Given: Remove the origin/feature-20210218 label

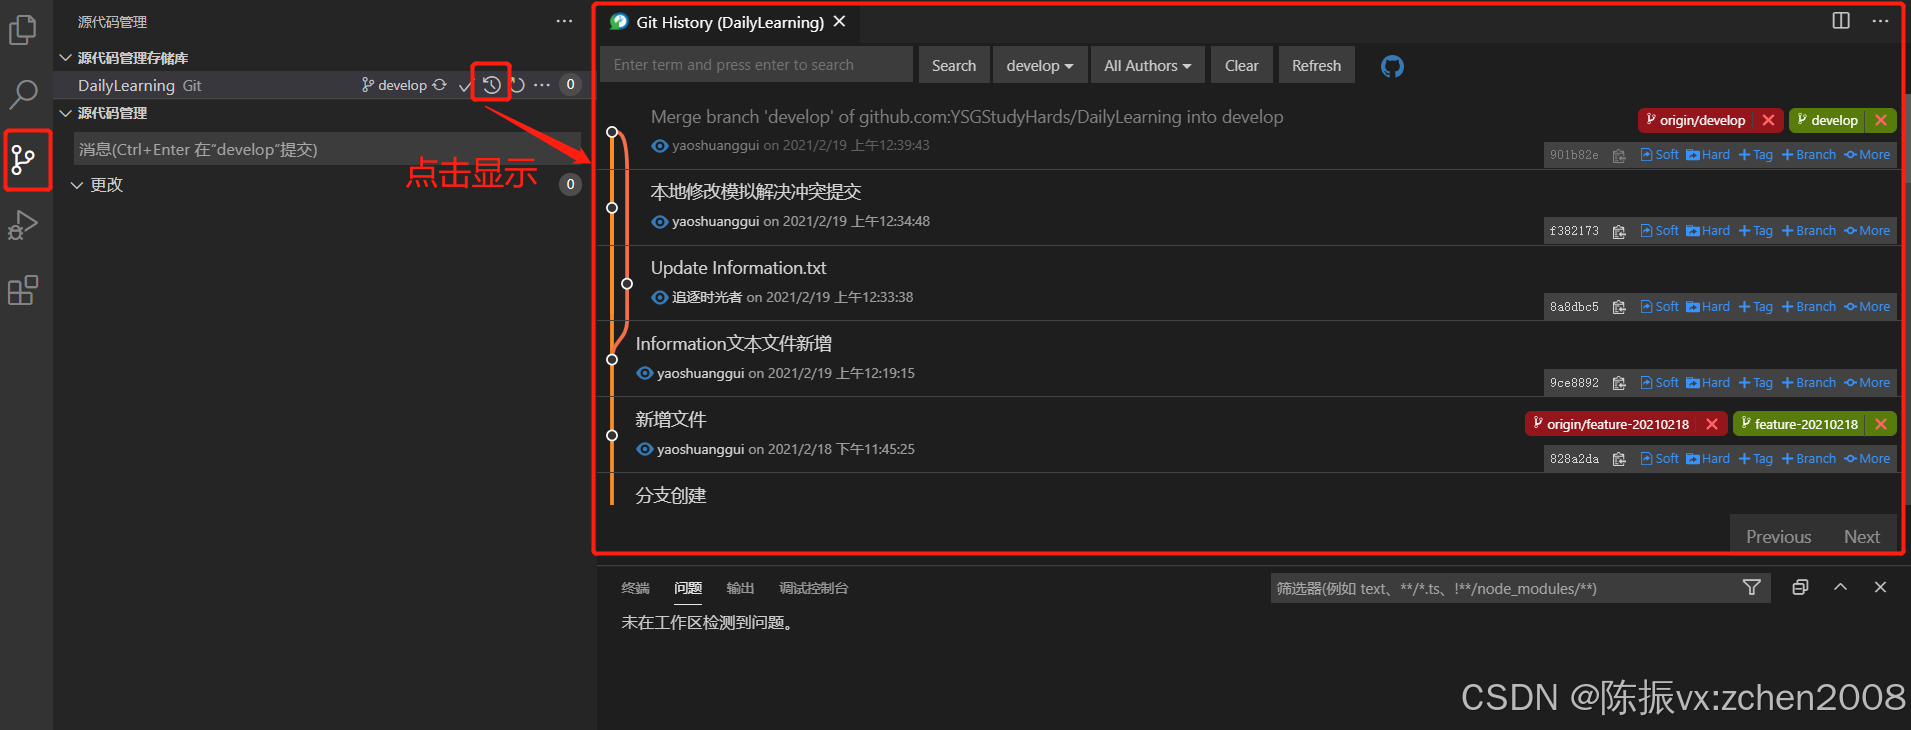Looking at the screenshot, I should (x=1712, y=424).
